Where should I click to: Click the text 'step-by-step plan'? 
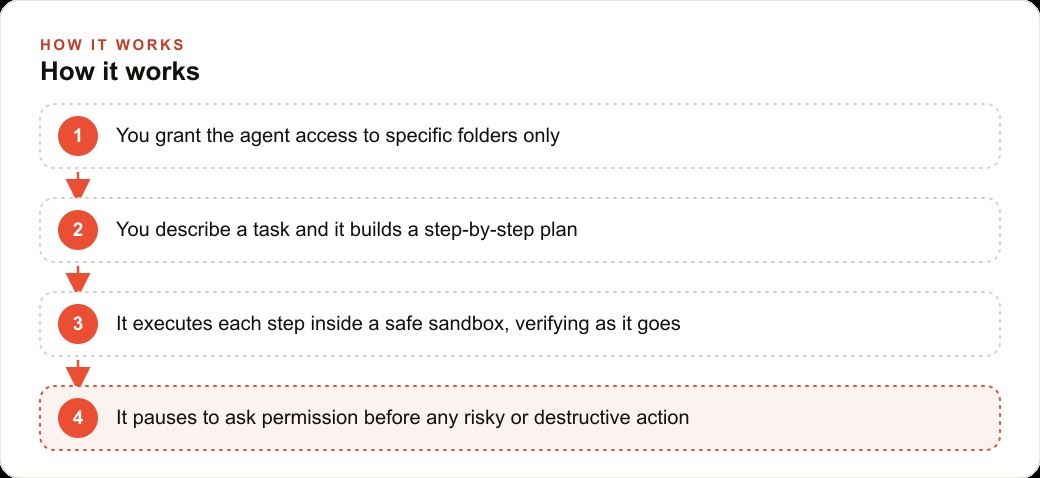click(501, 230)
